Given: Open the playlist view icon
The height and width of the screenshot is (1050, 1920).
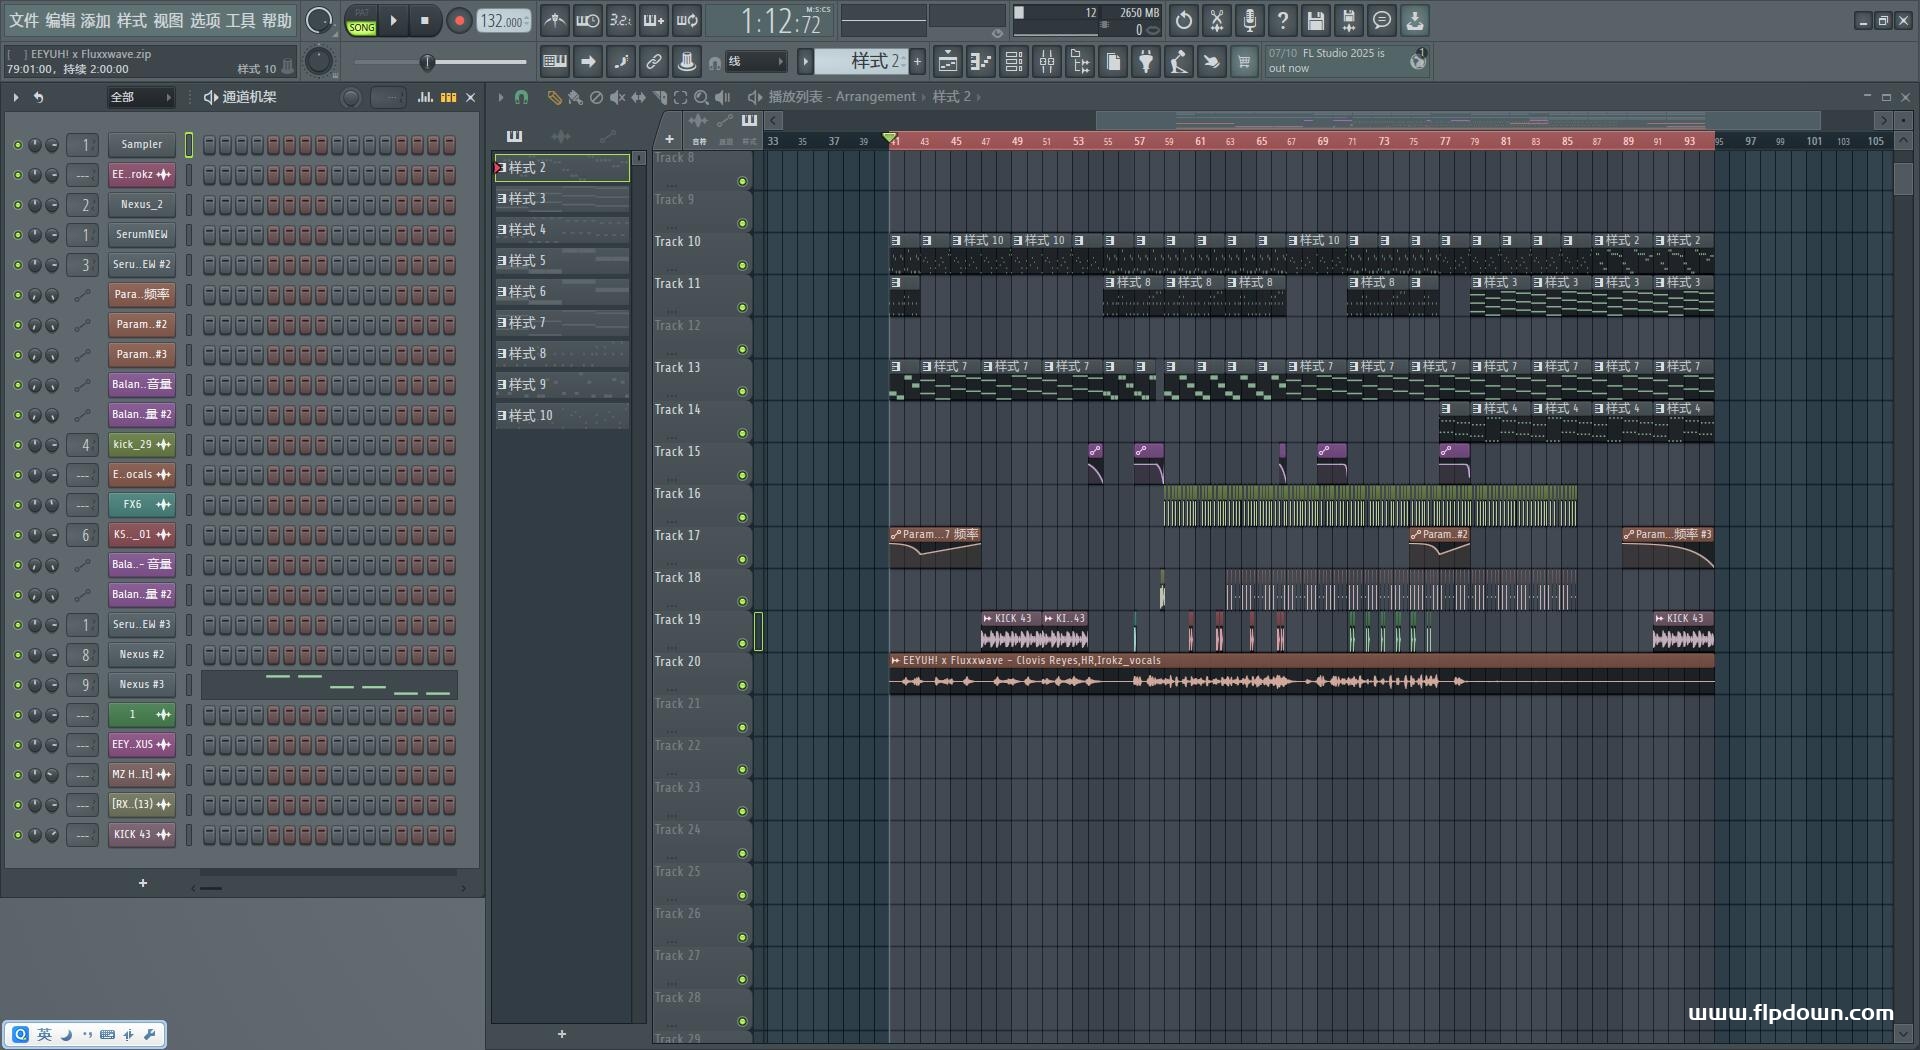Looking at the screenshot, I should pyautogui.click(x=948, y=62).
